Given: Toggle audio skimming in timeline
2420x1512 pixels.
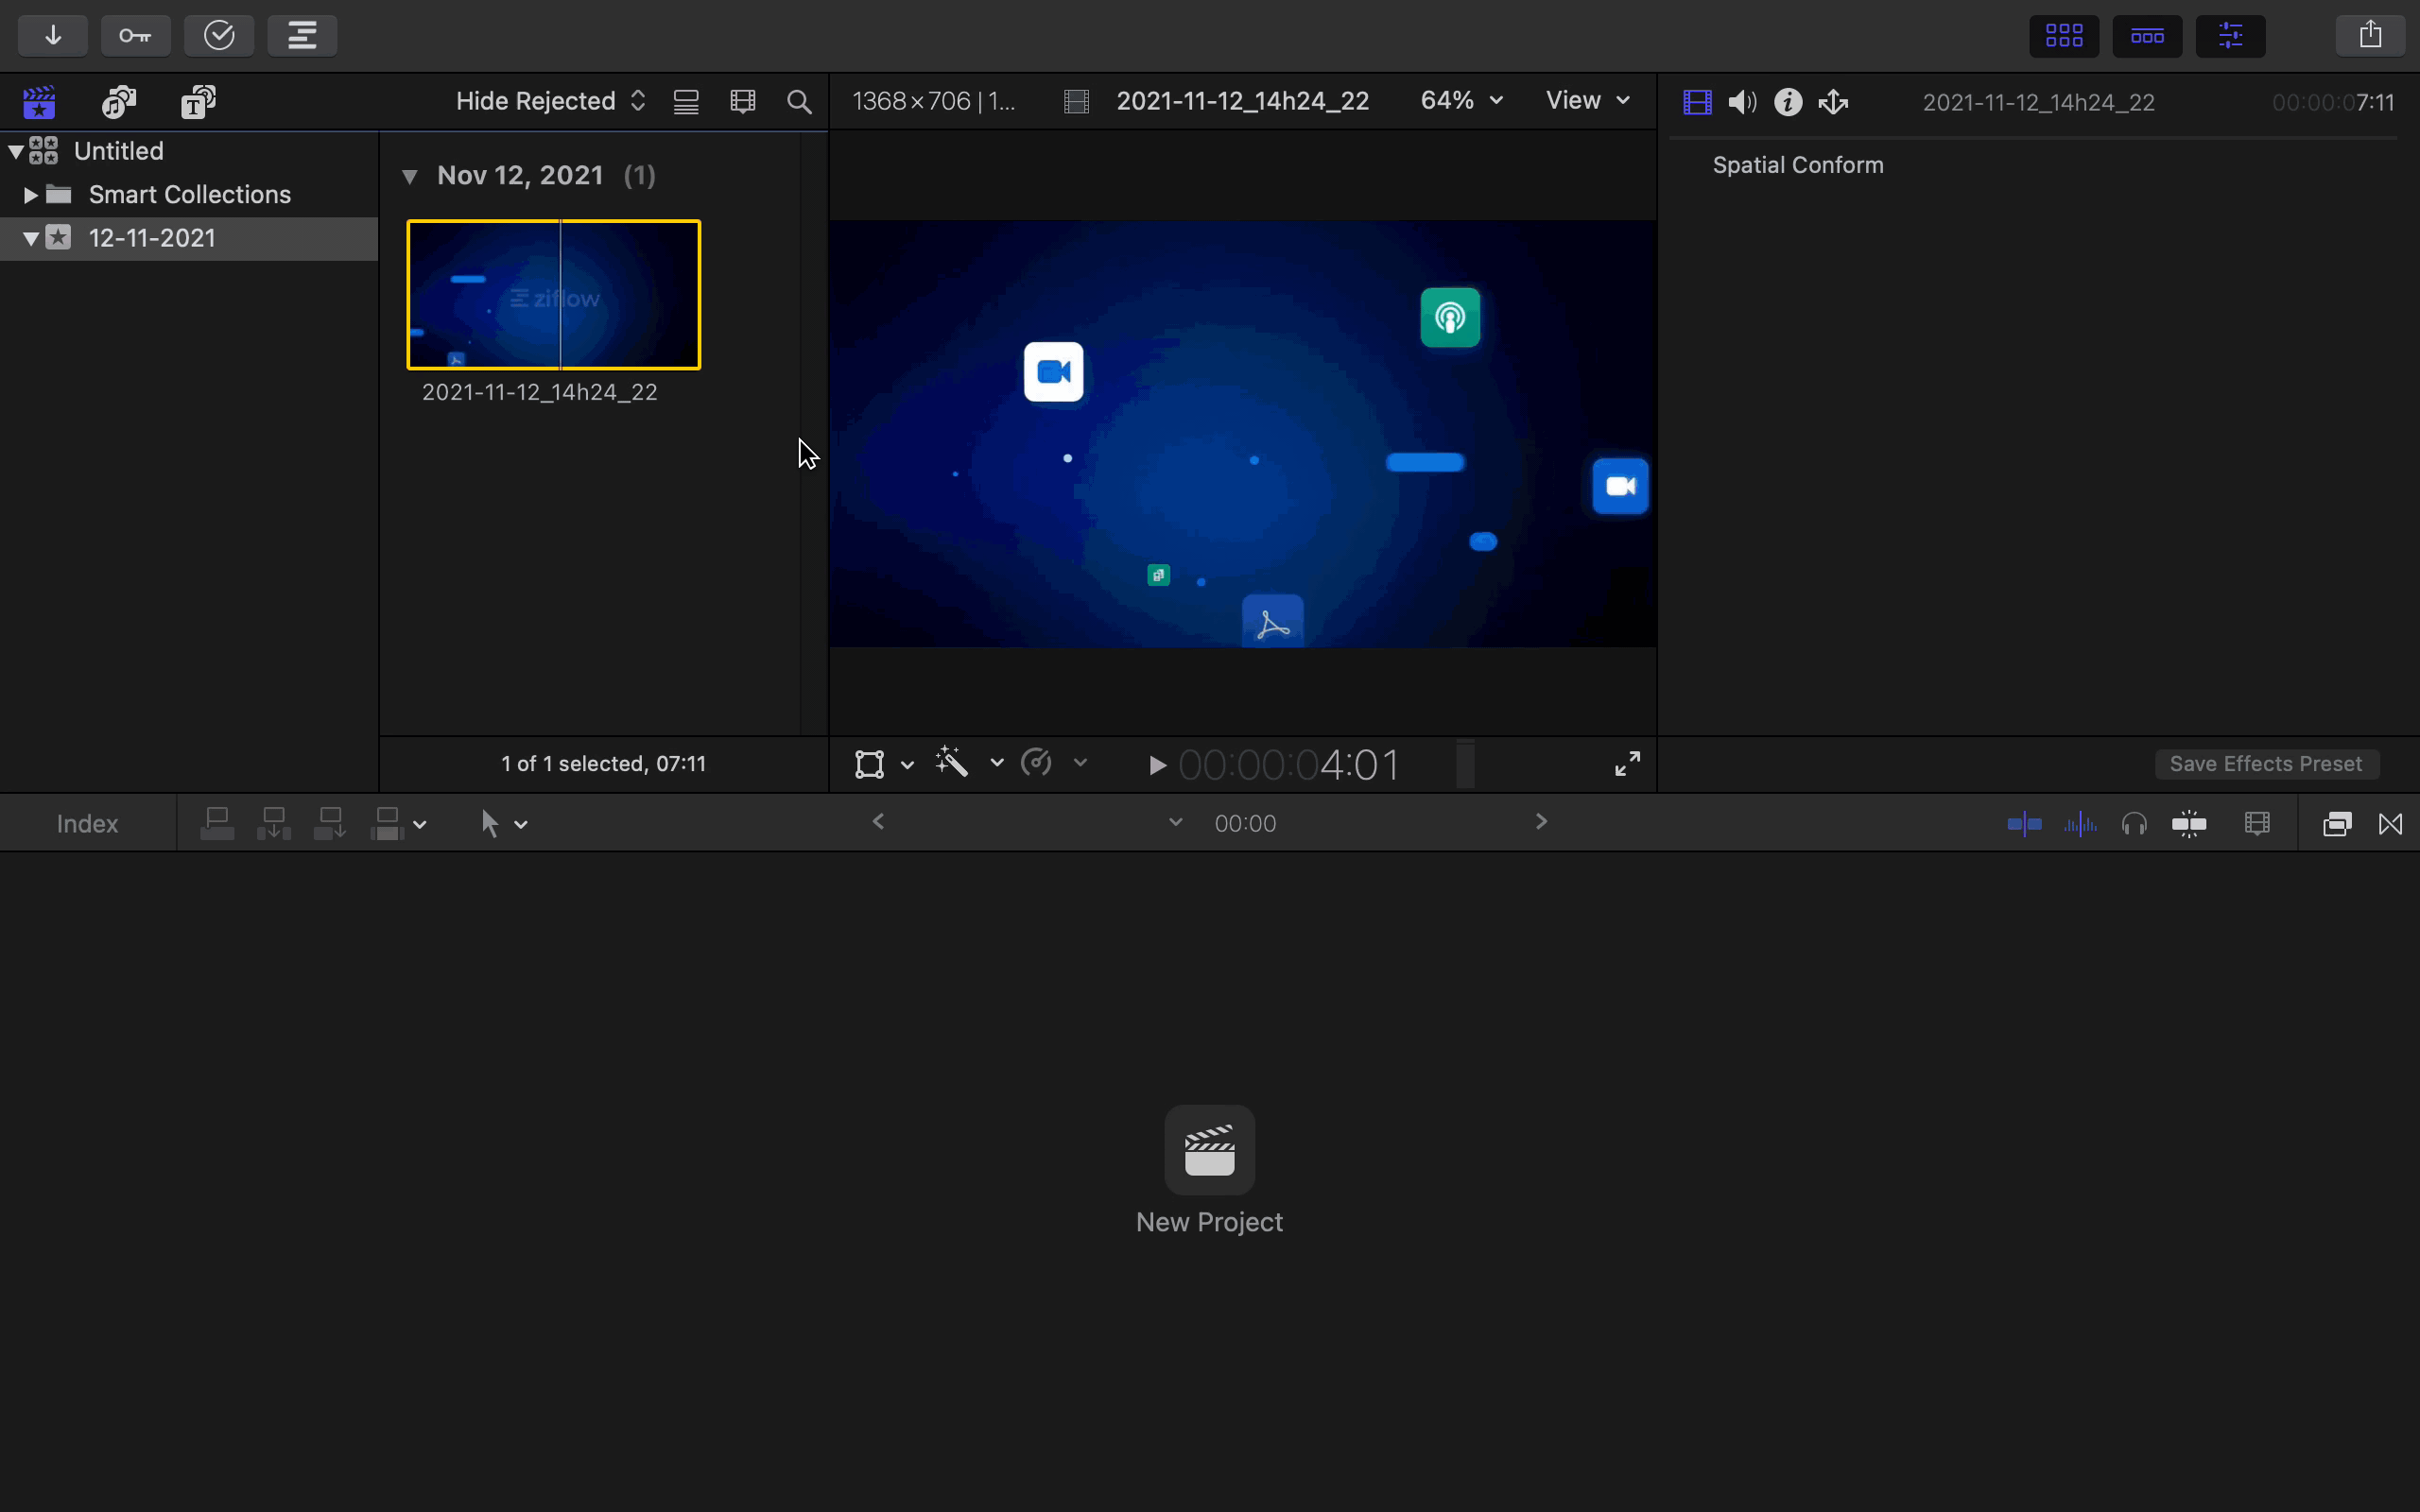Looking at the screenshot, I should [x=2080, y=824].
